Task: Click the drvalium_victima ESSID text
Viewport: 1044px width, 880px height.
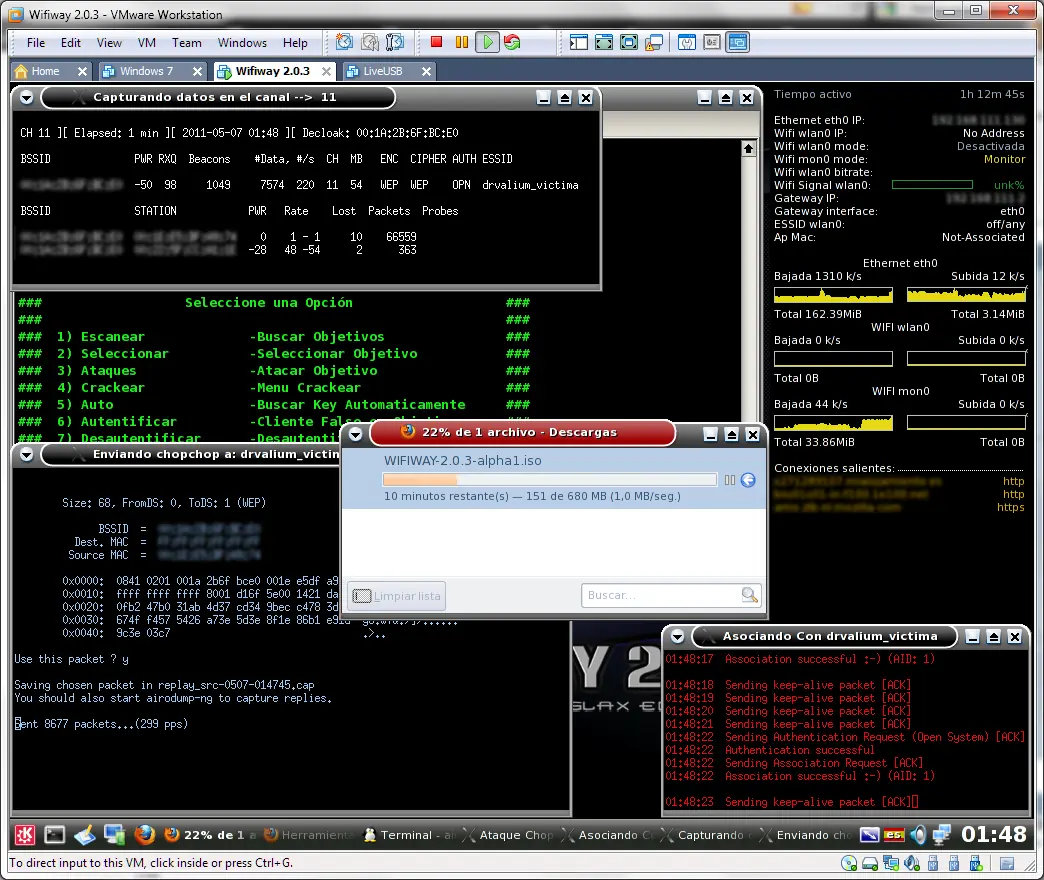Action: click(530, 185)
